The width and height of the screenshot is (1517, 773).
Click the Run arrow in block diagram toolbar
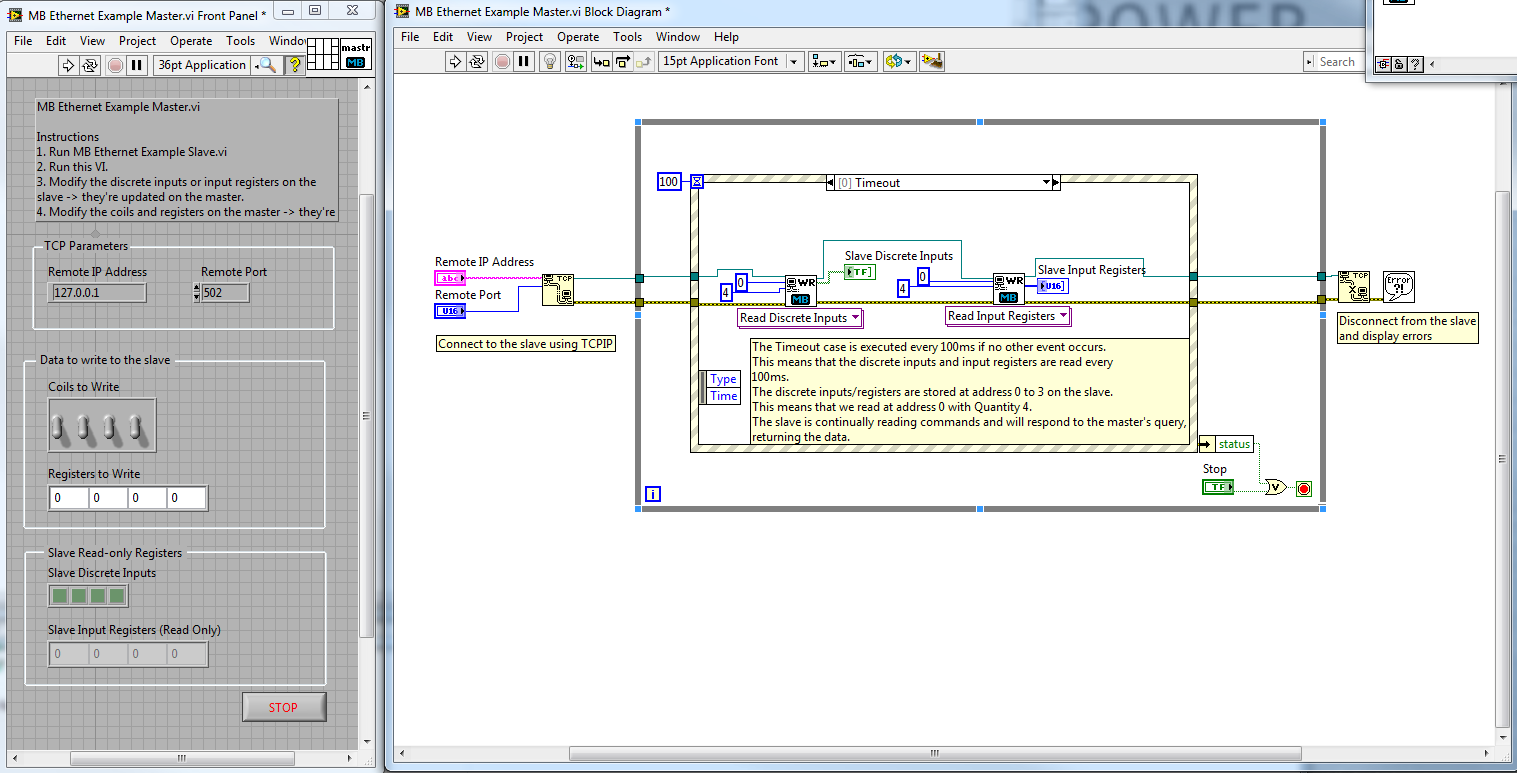point(455,62)
